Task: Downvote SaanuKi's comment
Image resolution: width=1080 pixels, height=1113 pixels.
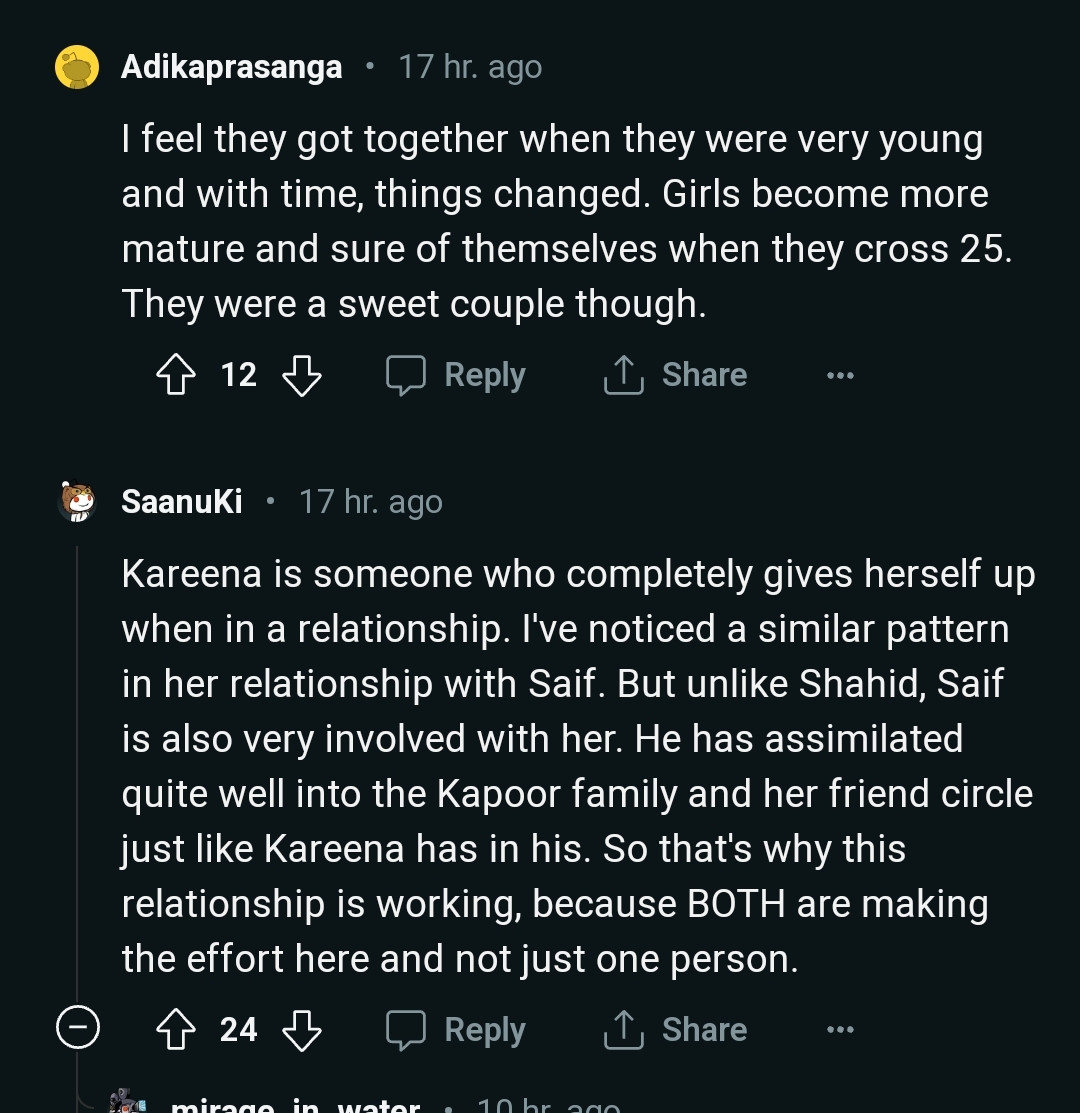Action: 301,1030
